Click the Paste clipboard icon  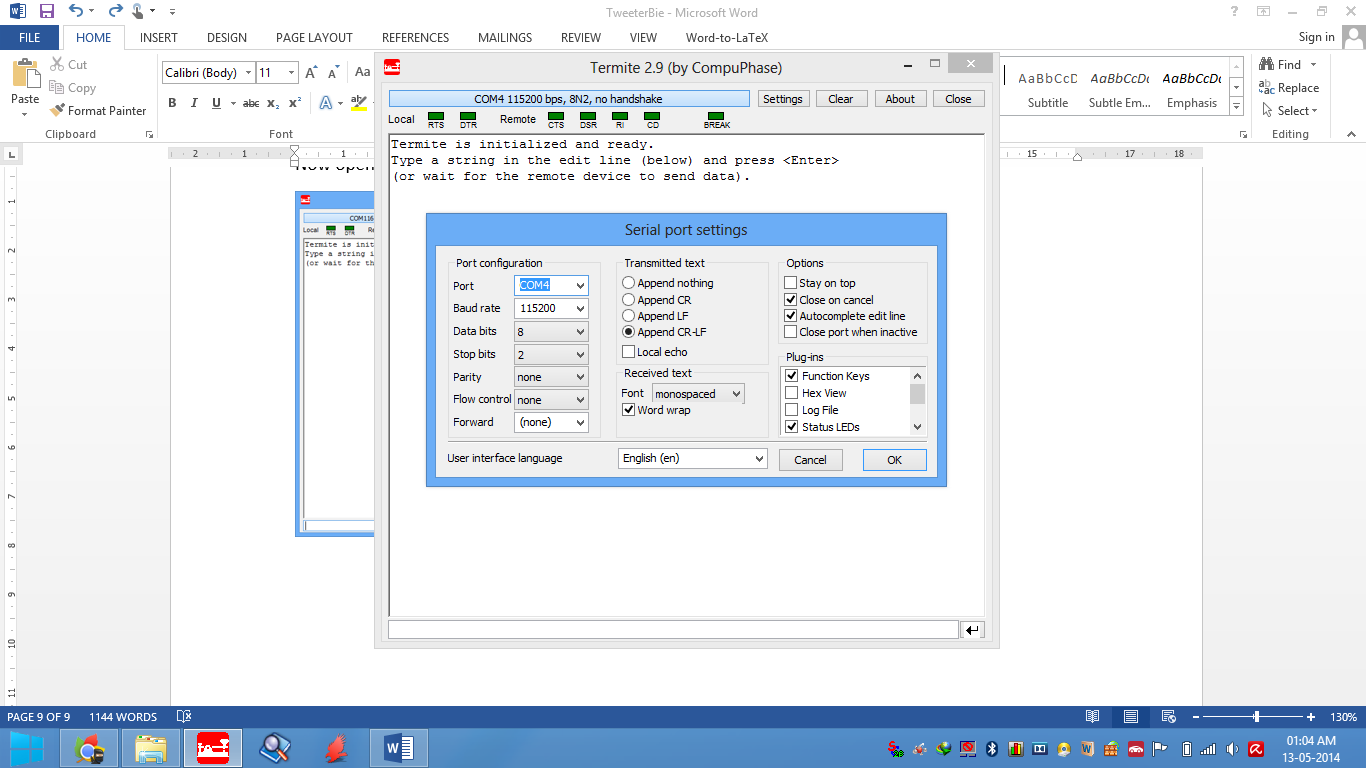pyautogui.click(x=25, y=74)
